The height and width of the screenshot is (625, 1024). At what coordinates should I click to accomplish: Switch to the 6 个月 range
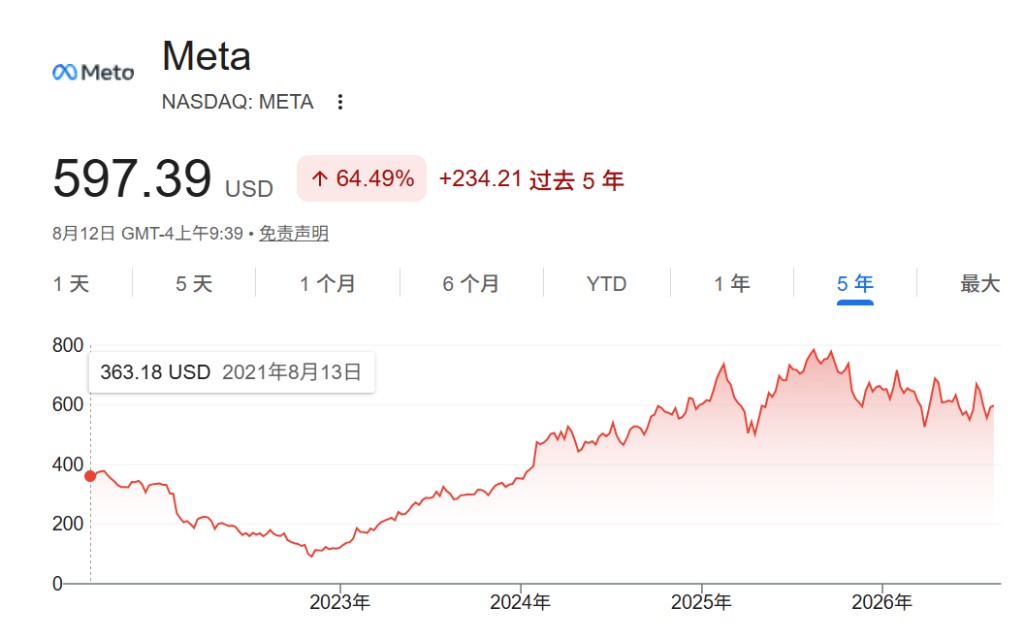(471, 284)
